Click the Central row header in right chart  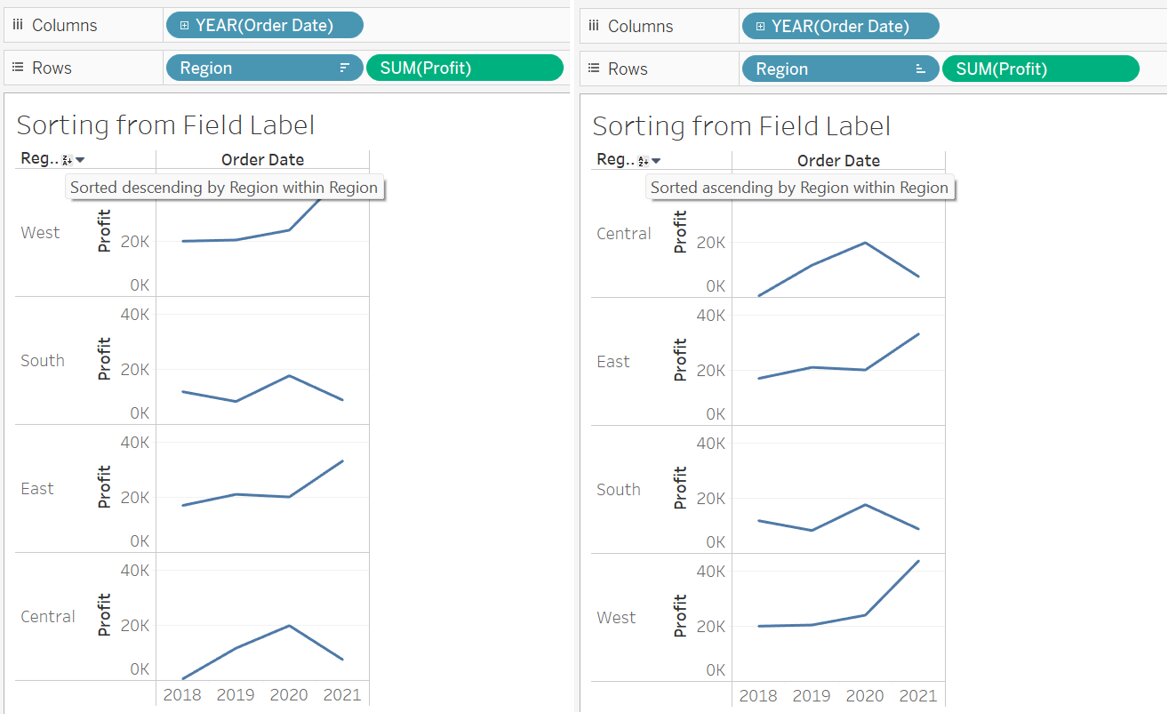[x=623, y=233]
